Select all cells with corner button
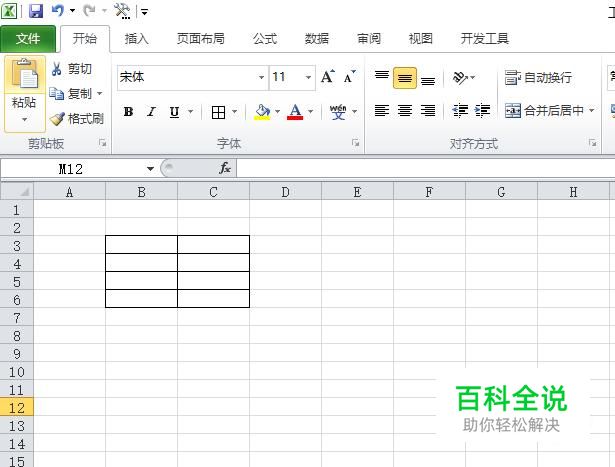Viewport: 615px width, 467px height. [x=17, y=192]
